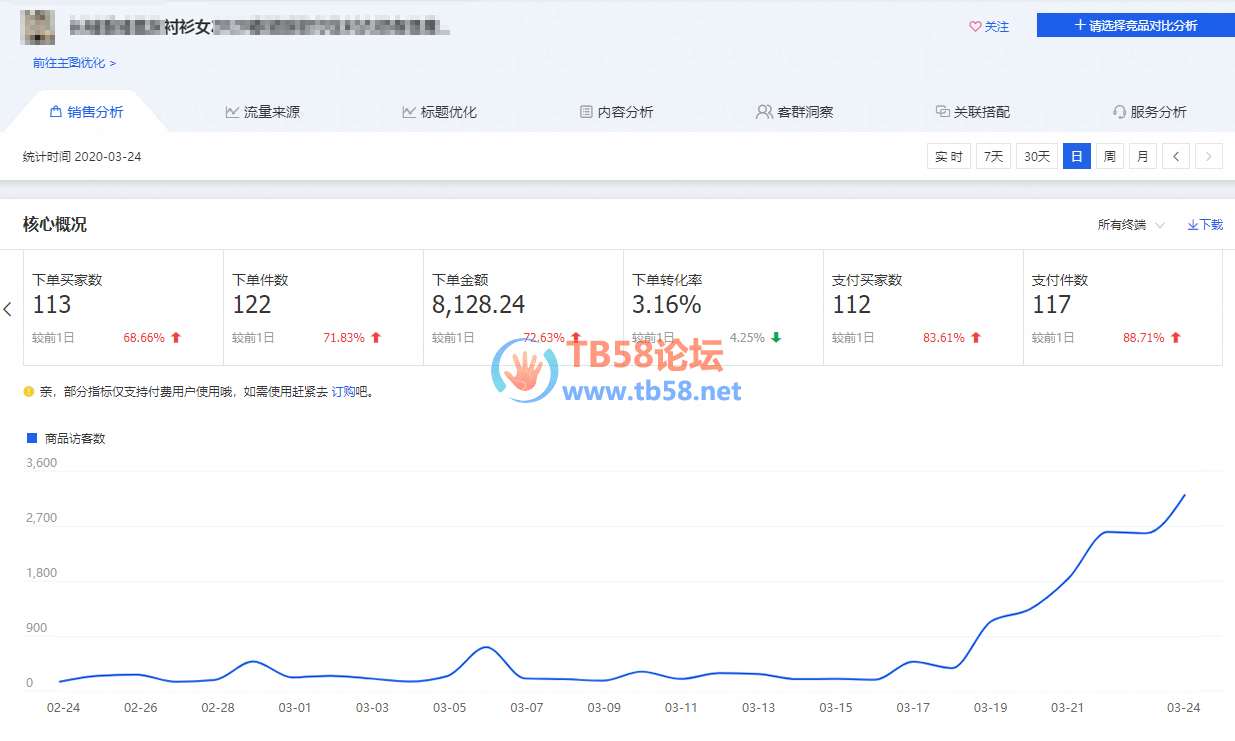Open the 订购 subscription link

343,392
